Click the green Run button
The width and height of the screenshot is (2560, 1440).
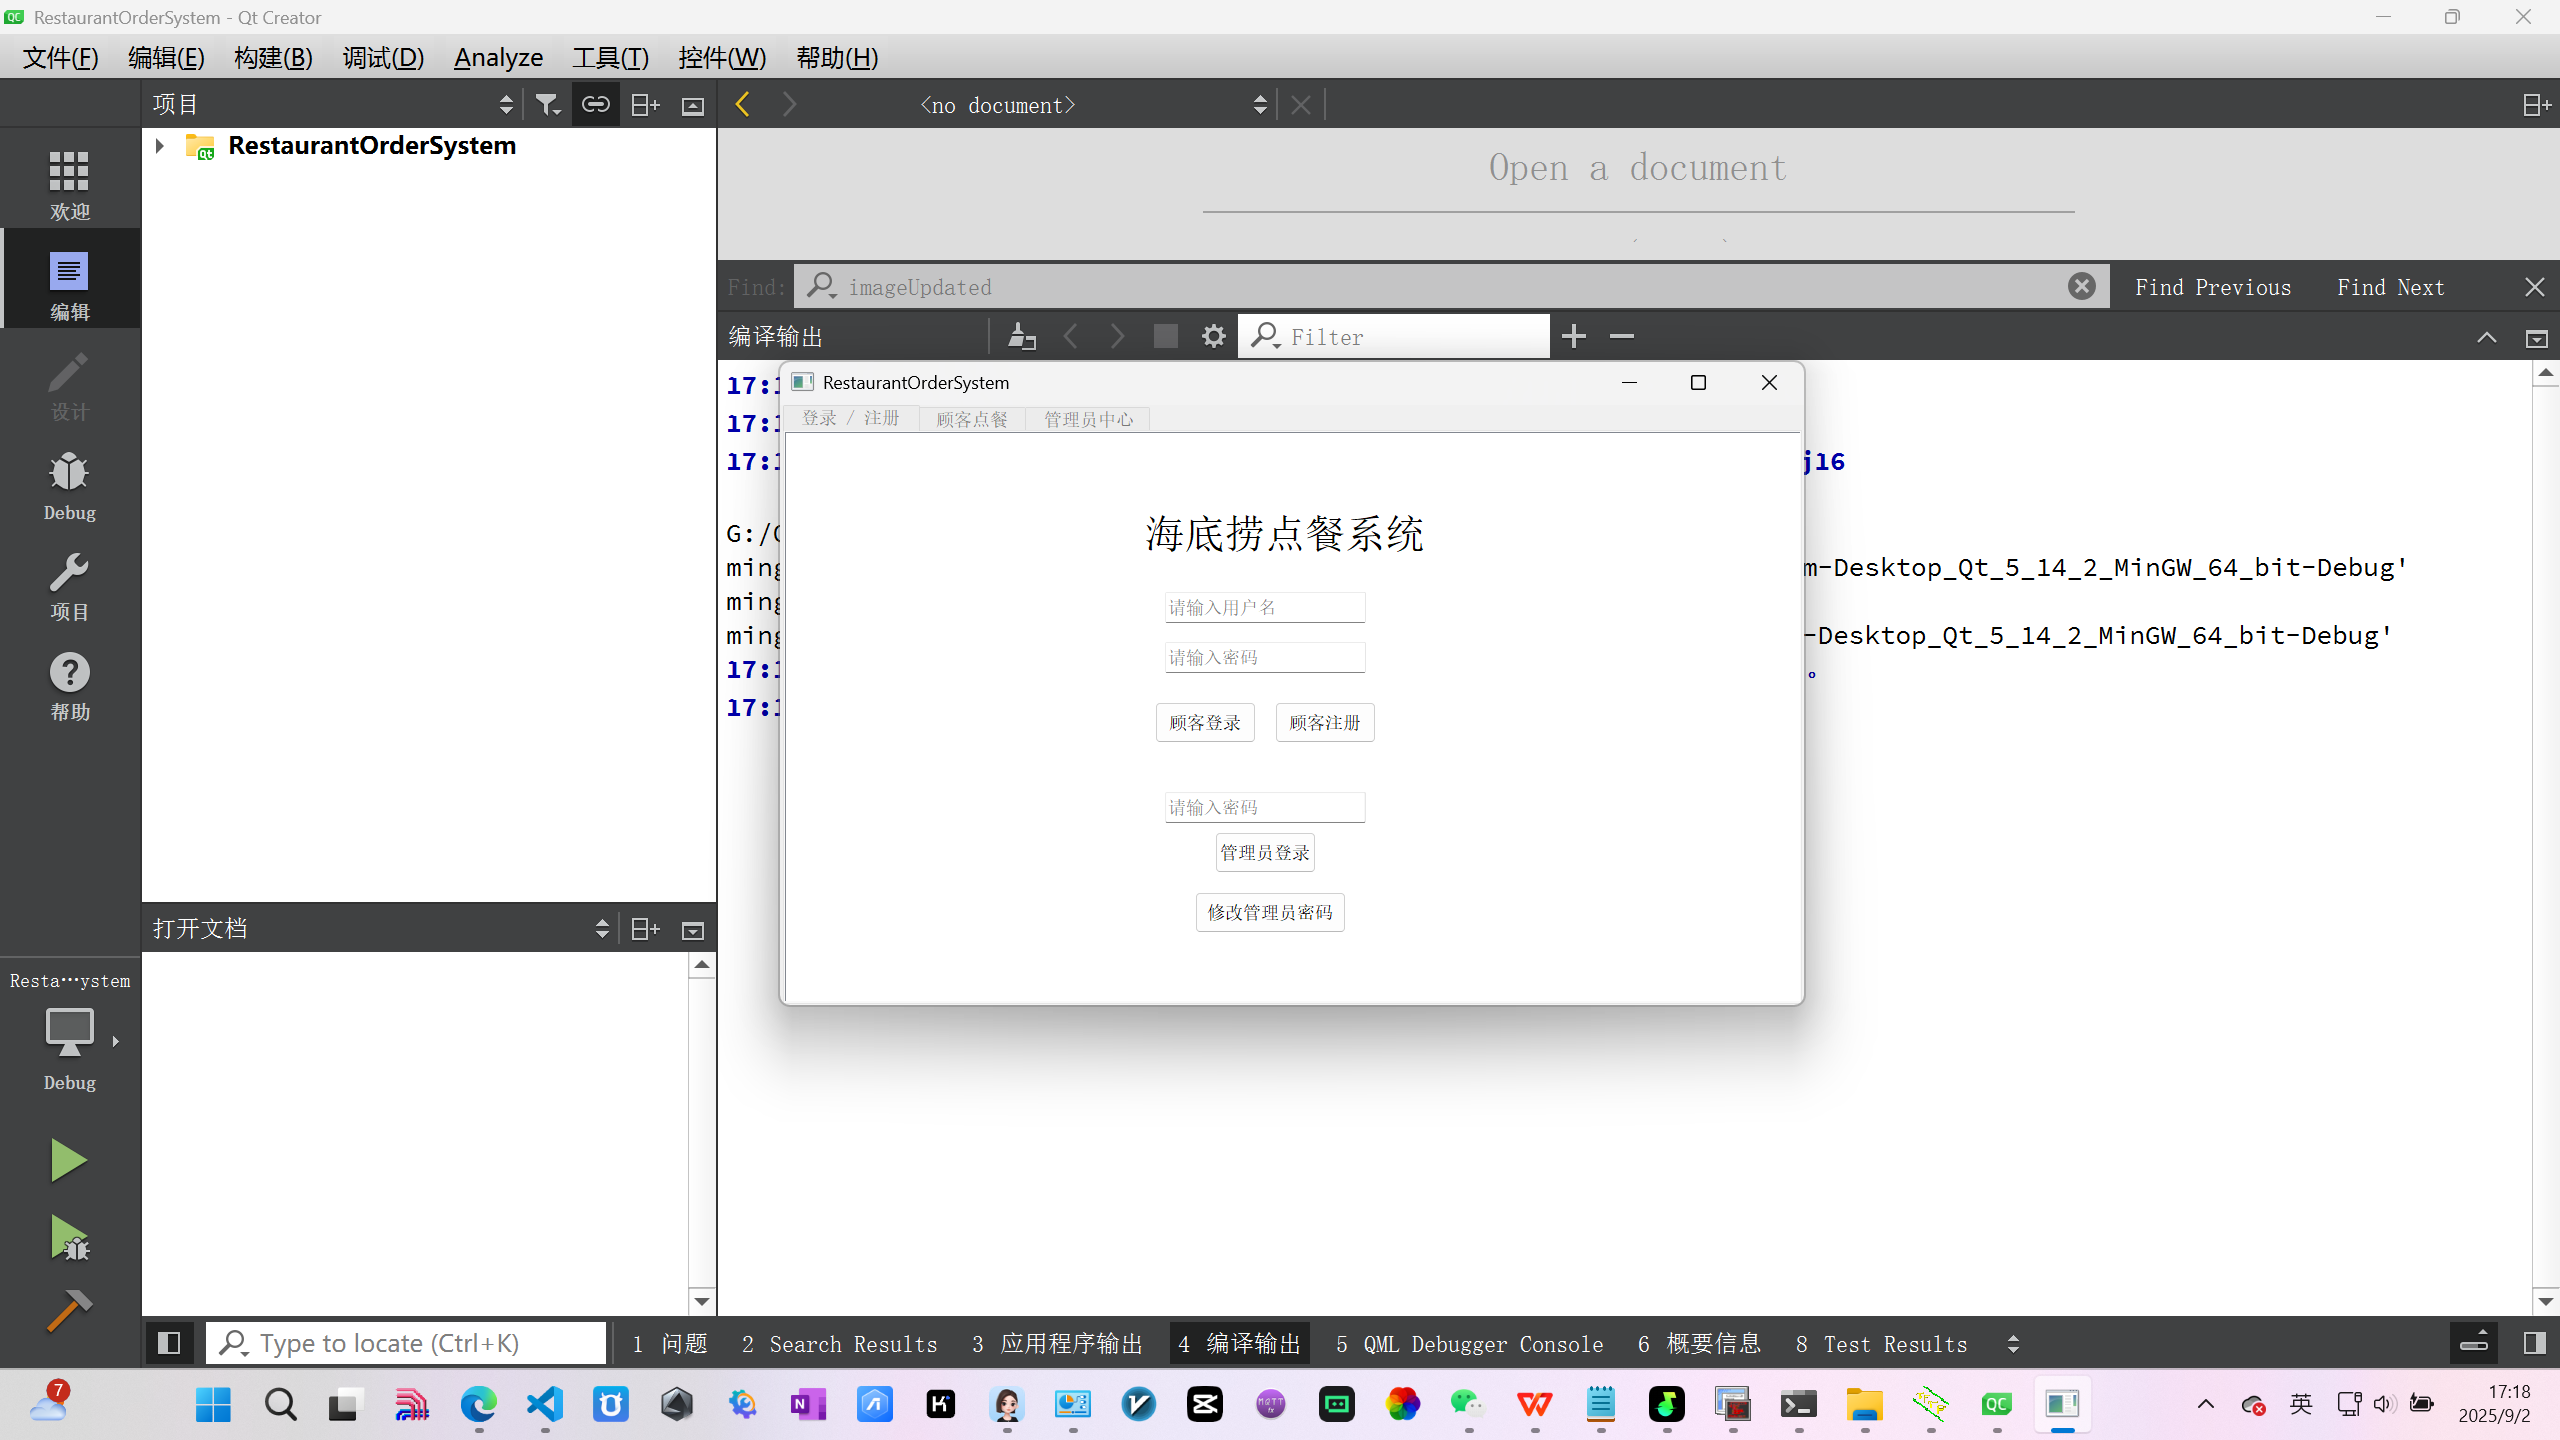[69, 1160]
